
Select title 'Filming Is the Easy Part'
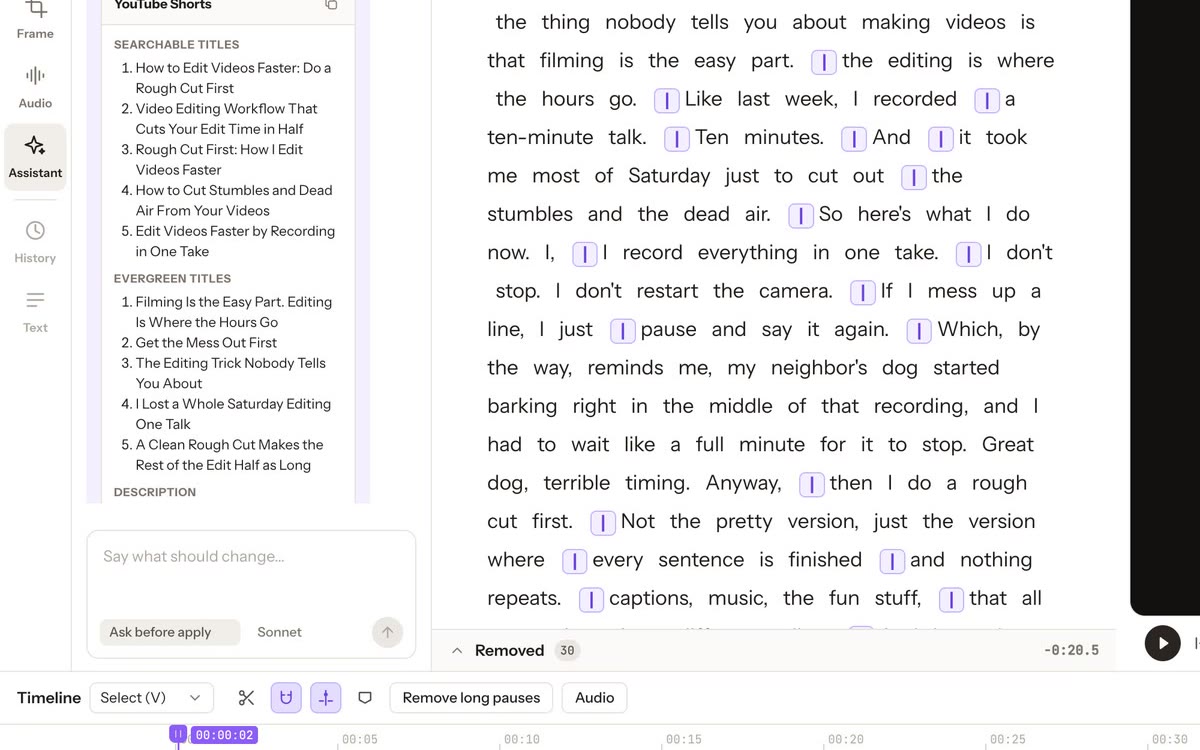[234, 312]
